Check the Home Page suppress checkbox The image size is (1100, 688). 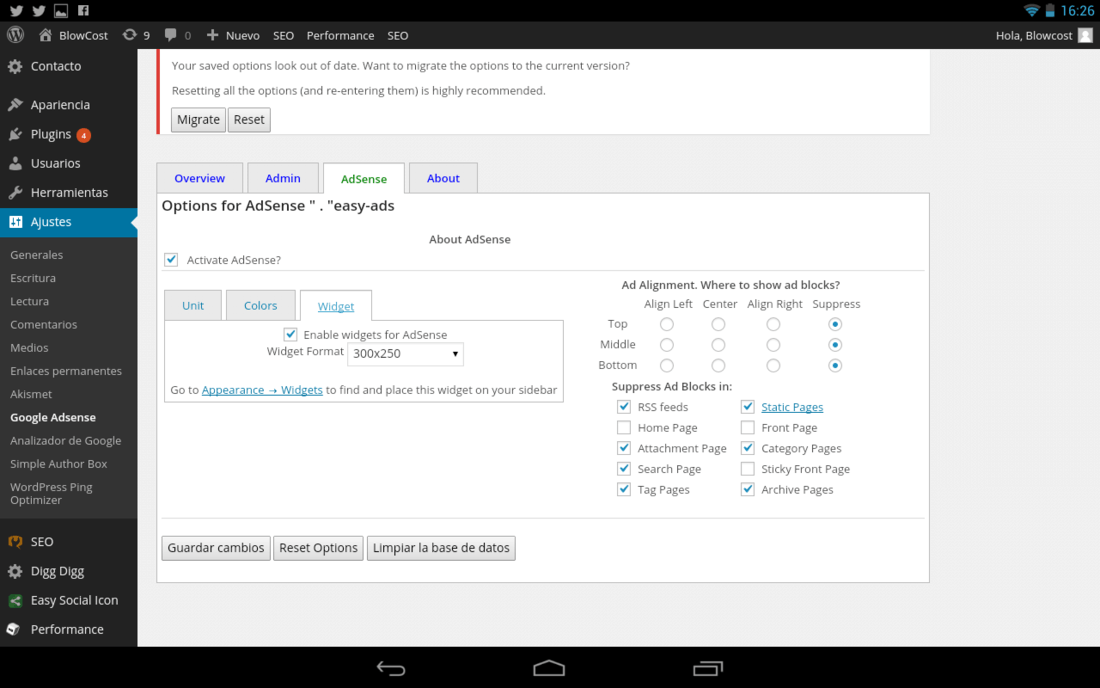point(624,428)
